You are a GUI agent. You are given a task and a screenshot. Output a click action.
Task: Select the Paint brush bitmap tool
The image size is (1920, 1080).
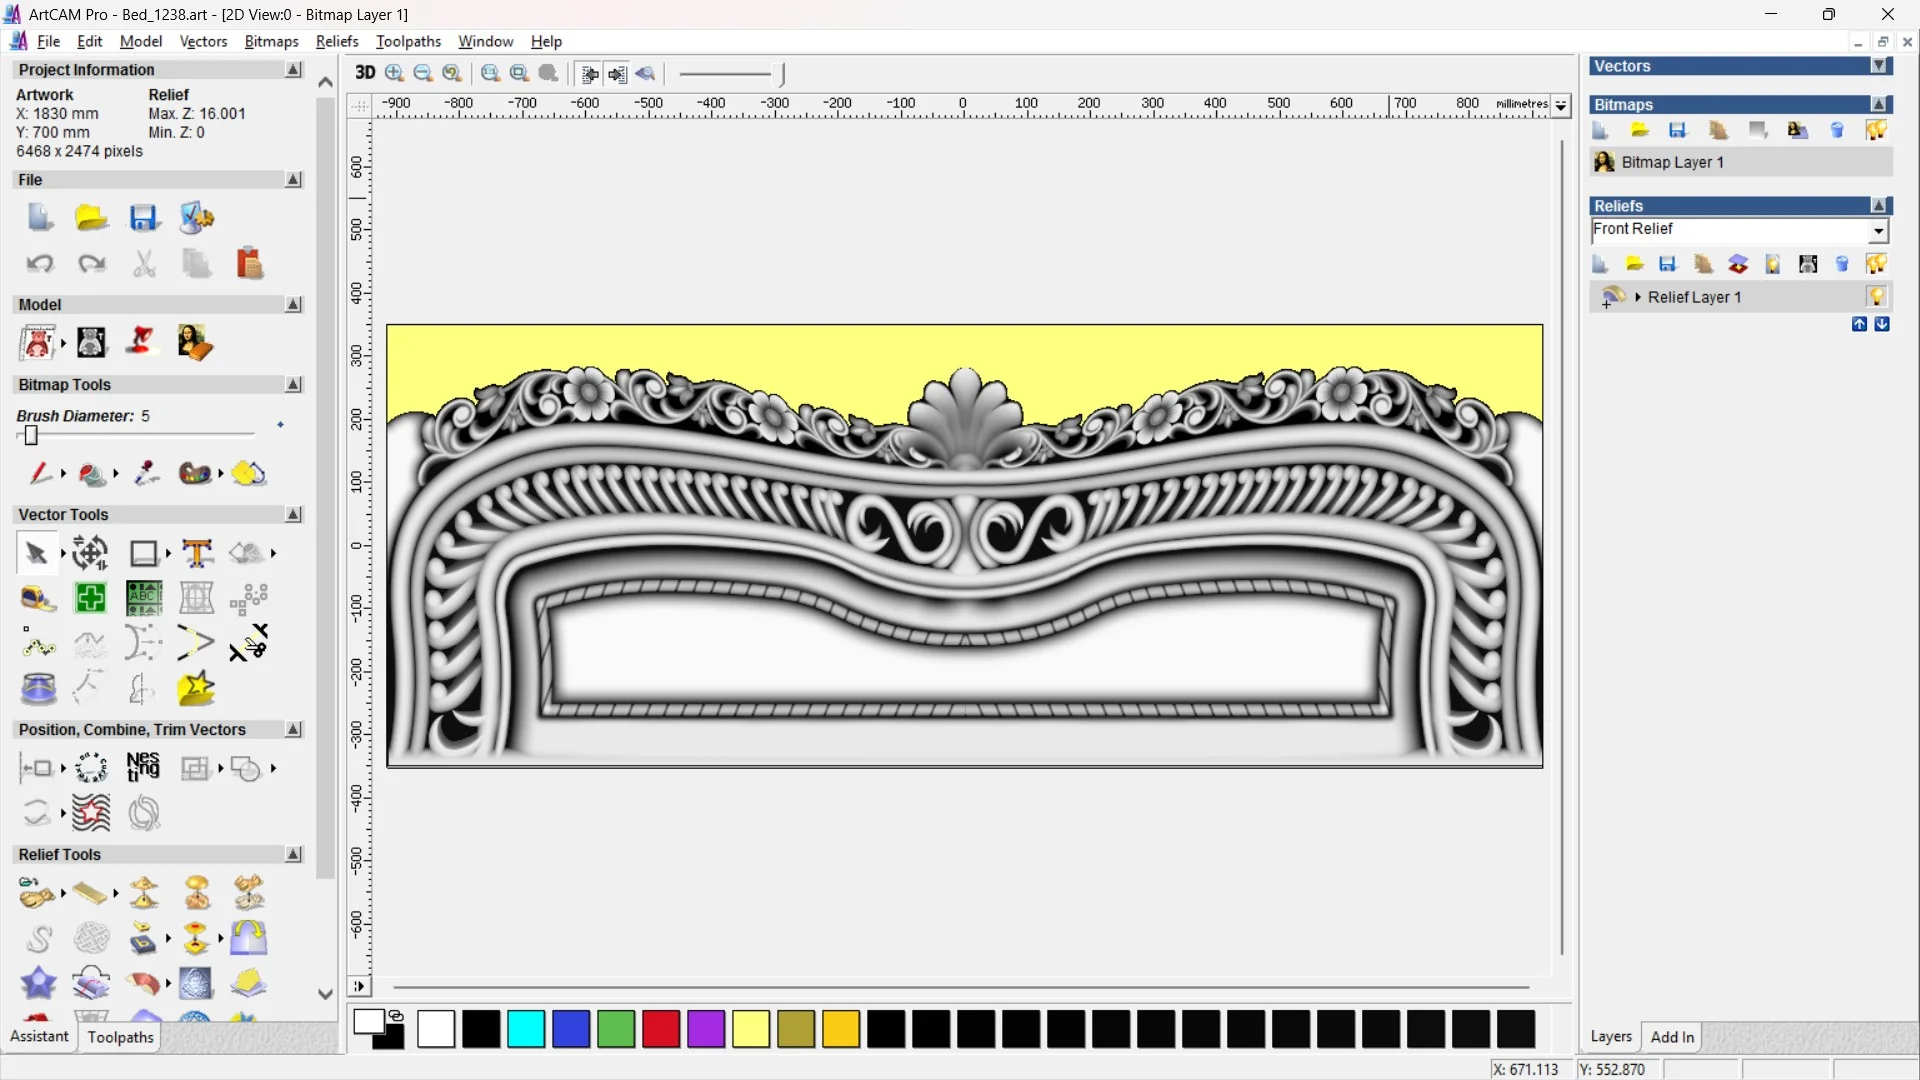(40, 473)
